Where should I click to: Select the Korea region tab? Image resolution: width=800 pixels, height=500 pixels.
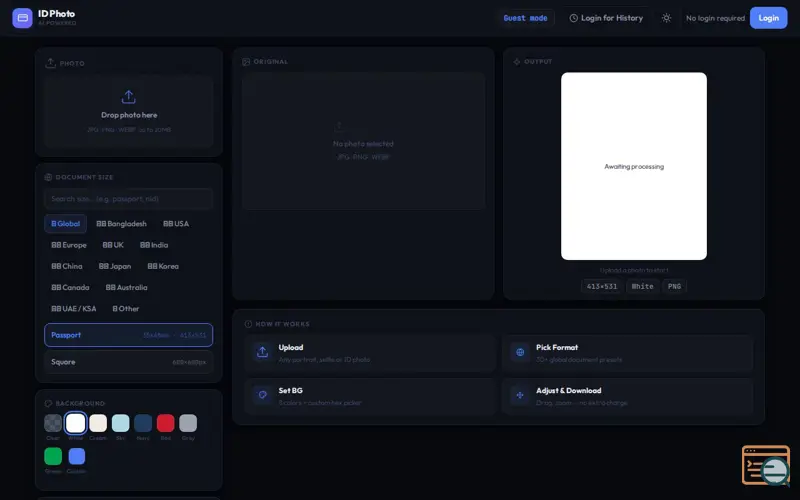163,266
